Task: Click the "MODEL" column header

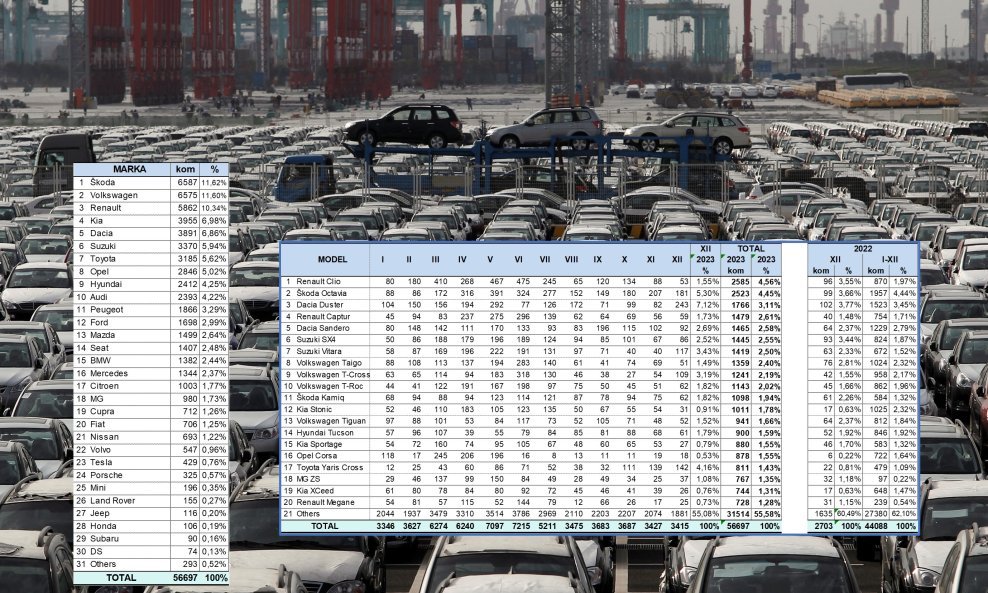Action: point(332,259)
